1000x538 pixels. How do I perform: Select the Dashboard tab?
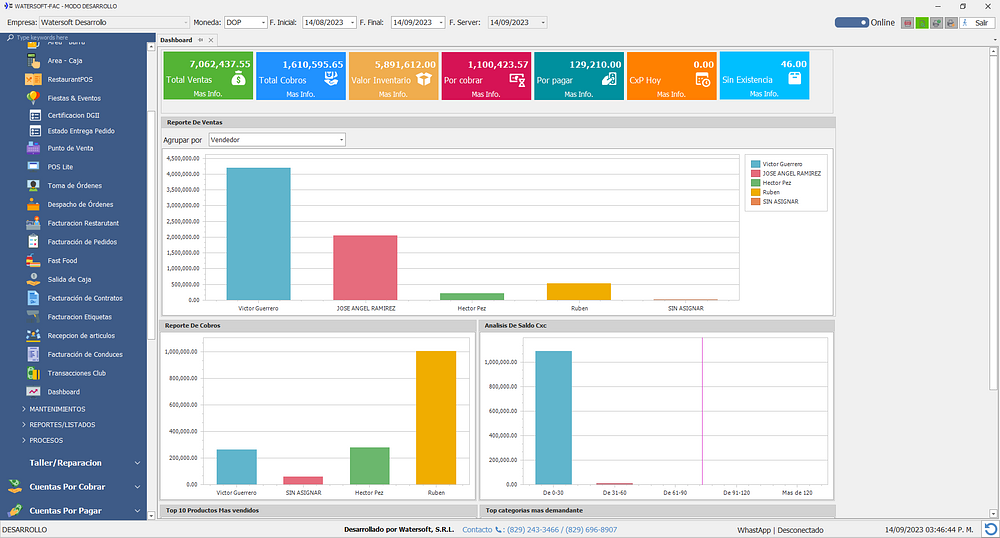pyautogui.click(x=176, y=40)
